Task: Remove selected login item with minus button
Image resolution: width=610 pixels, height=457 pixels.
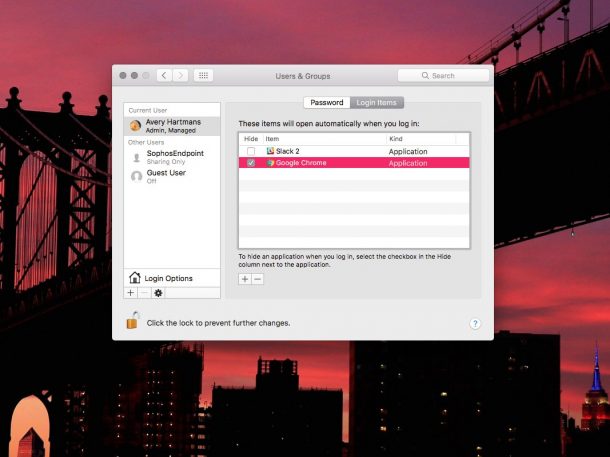Action: 257,279
